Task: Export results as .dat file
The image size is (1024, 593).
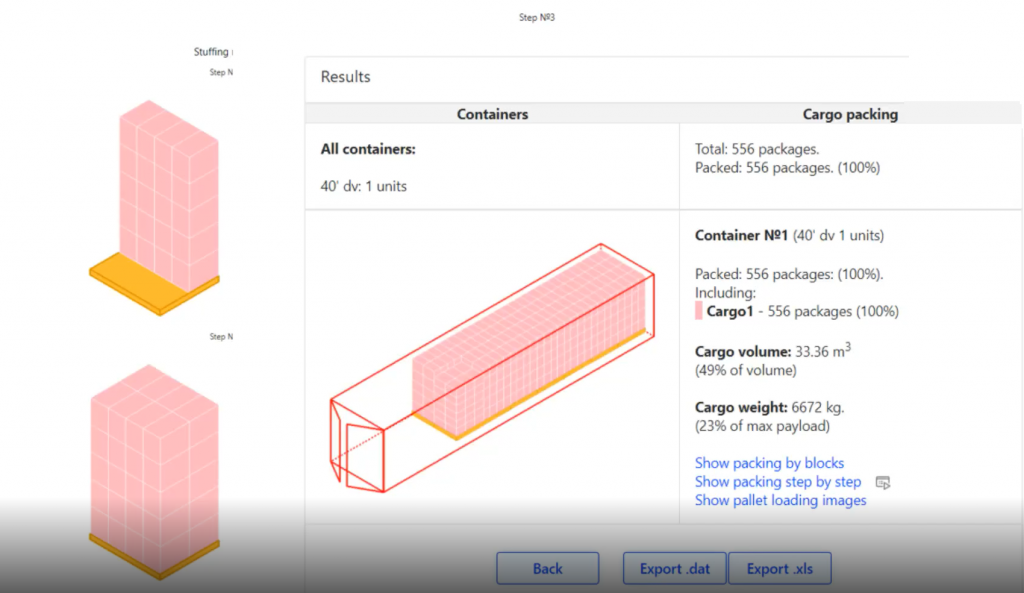Action: pos(675,568)
